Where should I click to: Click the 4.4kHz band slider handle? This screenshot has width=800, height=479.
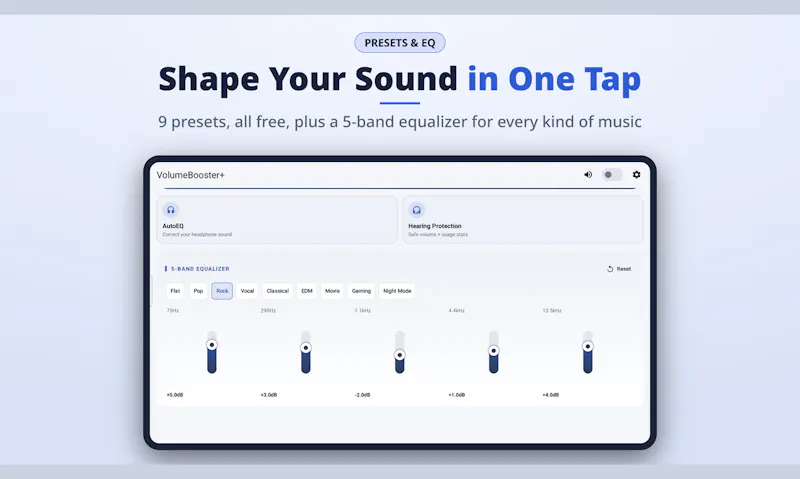pyautogui.click(x=493, y=350)
